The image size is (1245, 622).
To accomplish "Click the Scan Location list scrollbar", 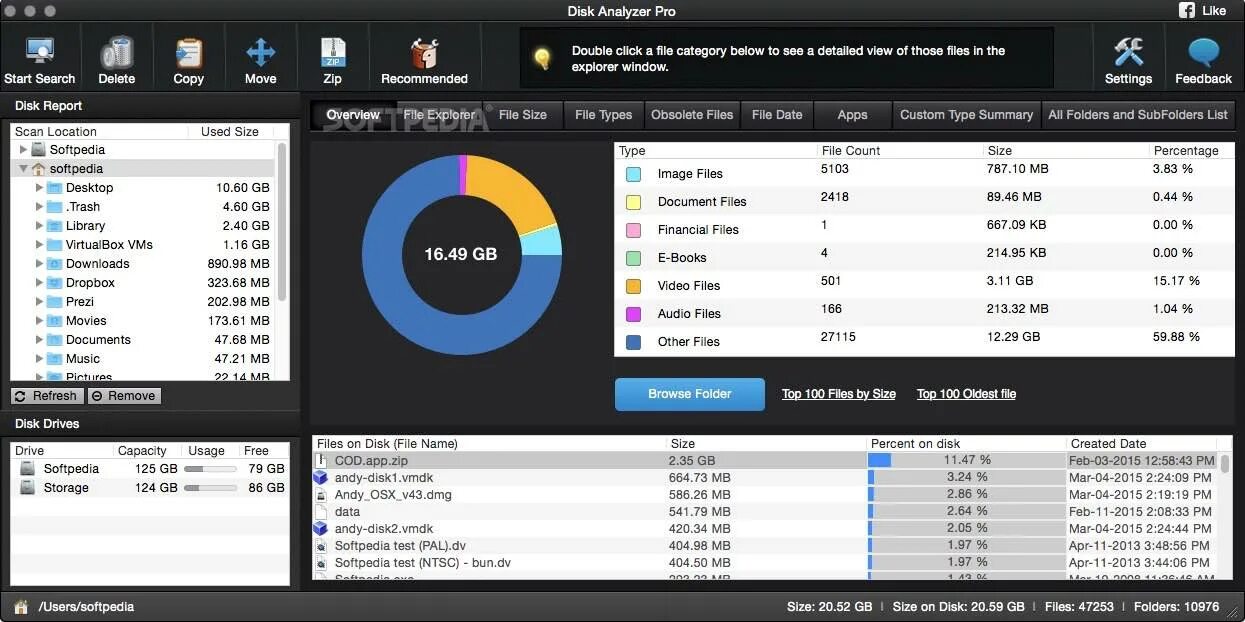I will point(282,222).
